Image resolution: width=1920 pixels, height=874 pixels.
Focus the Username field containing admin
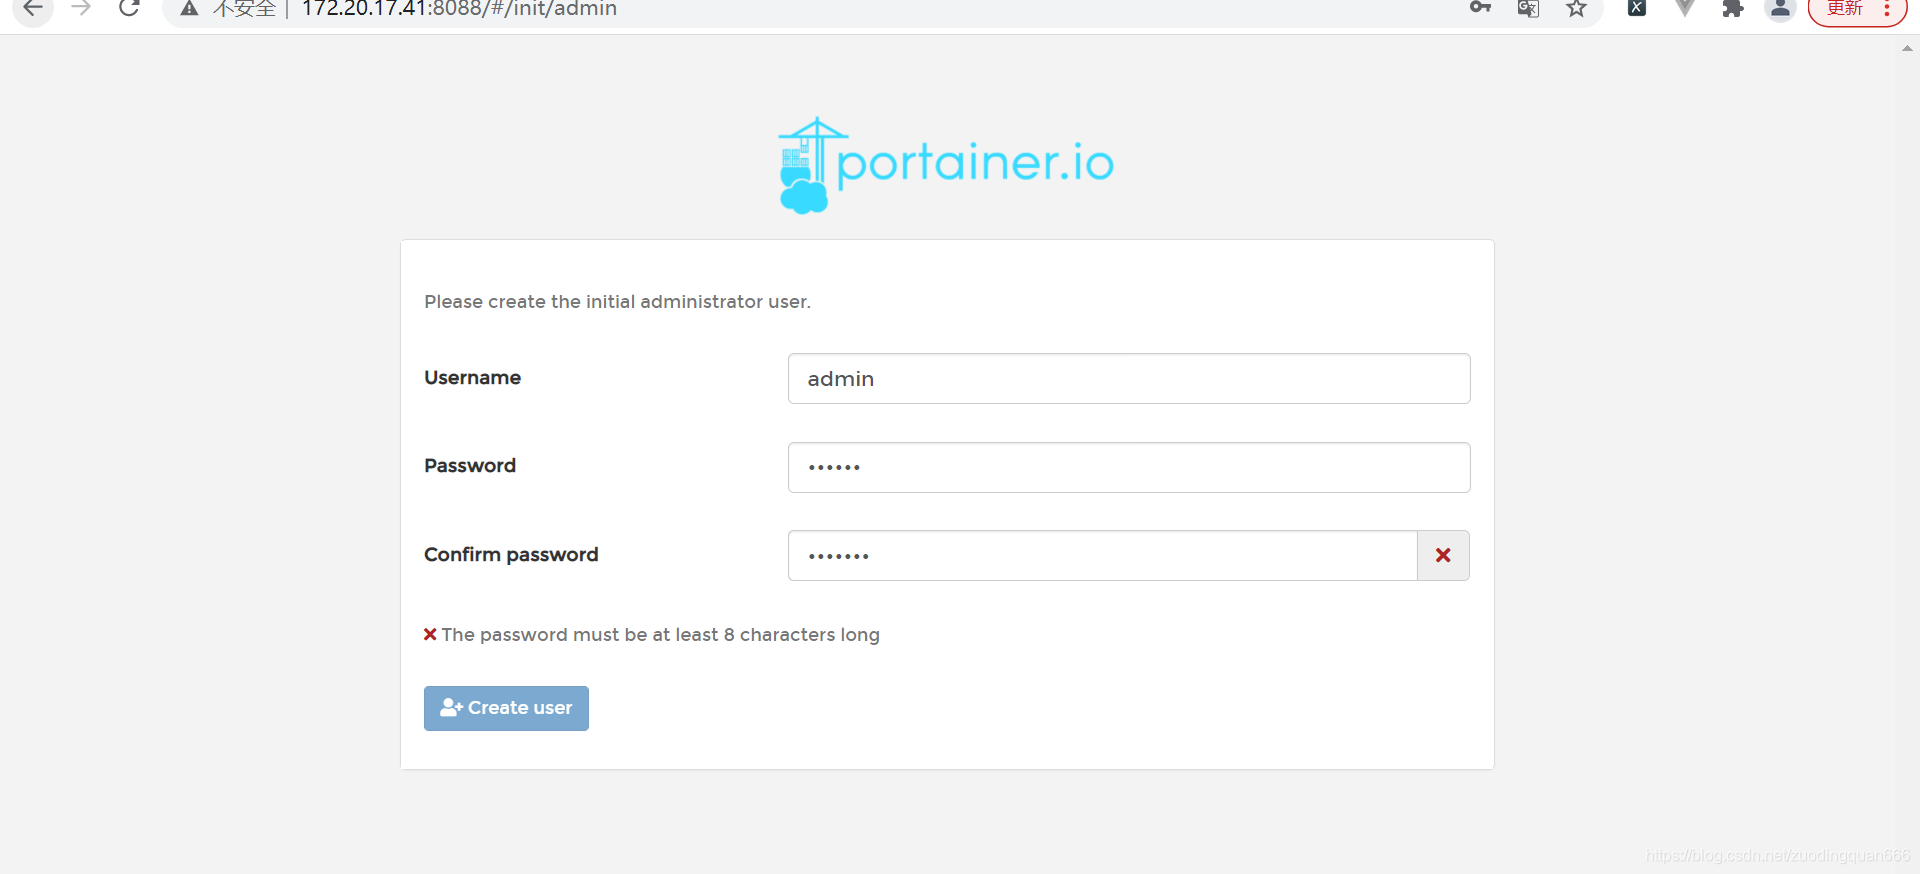tap(1129, 379)
